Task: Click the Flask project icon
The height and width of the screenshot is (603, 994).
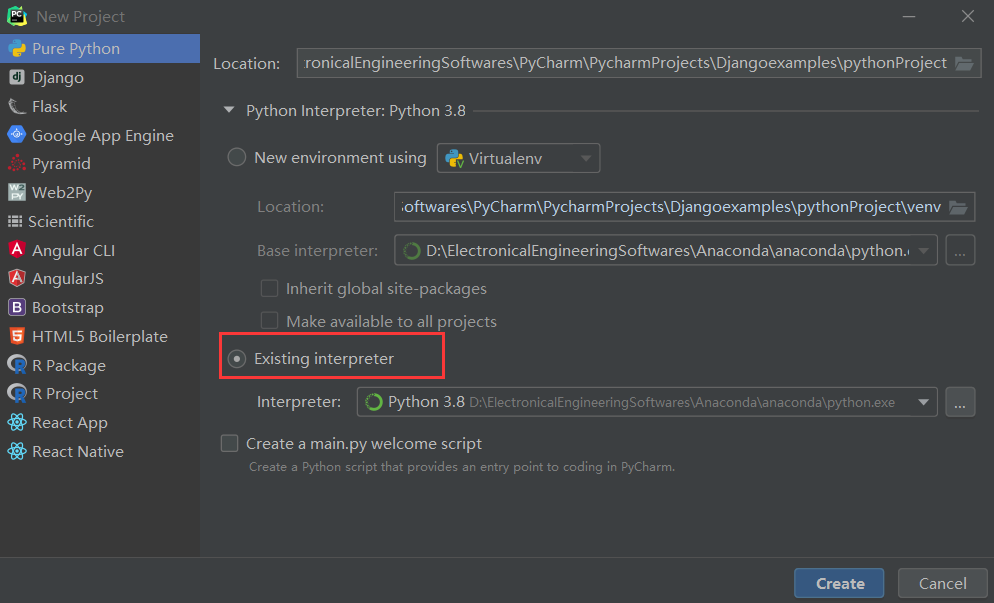Action: (x=16, y=106)
